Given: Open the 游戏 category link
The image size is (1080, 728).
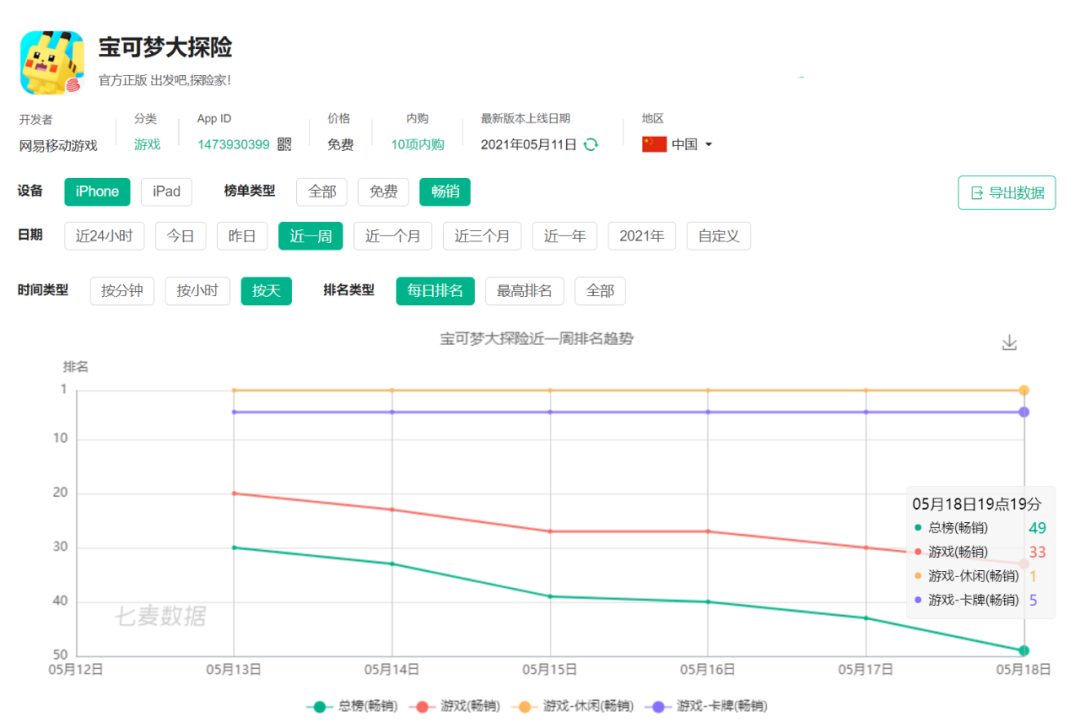Looking at the screenshot, I should (147, 144).
